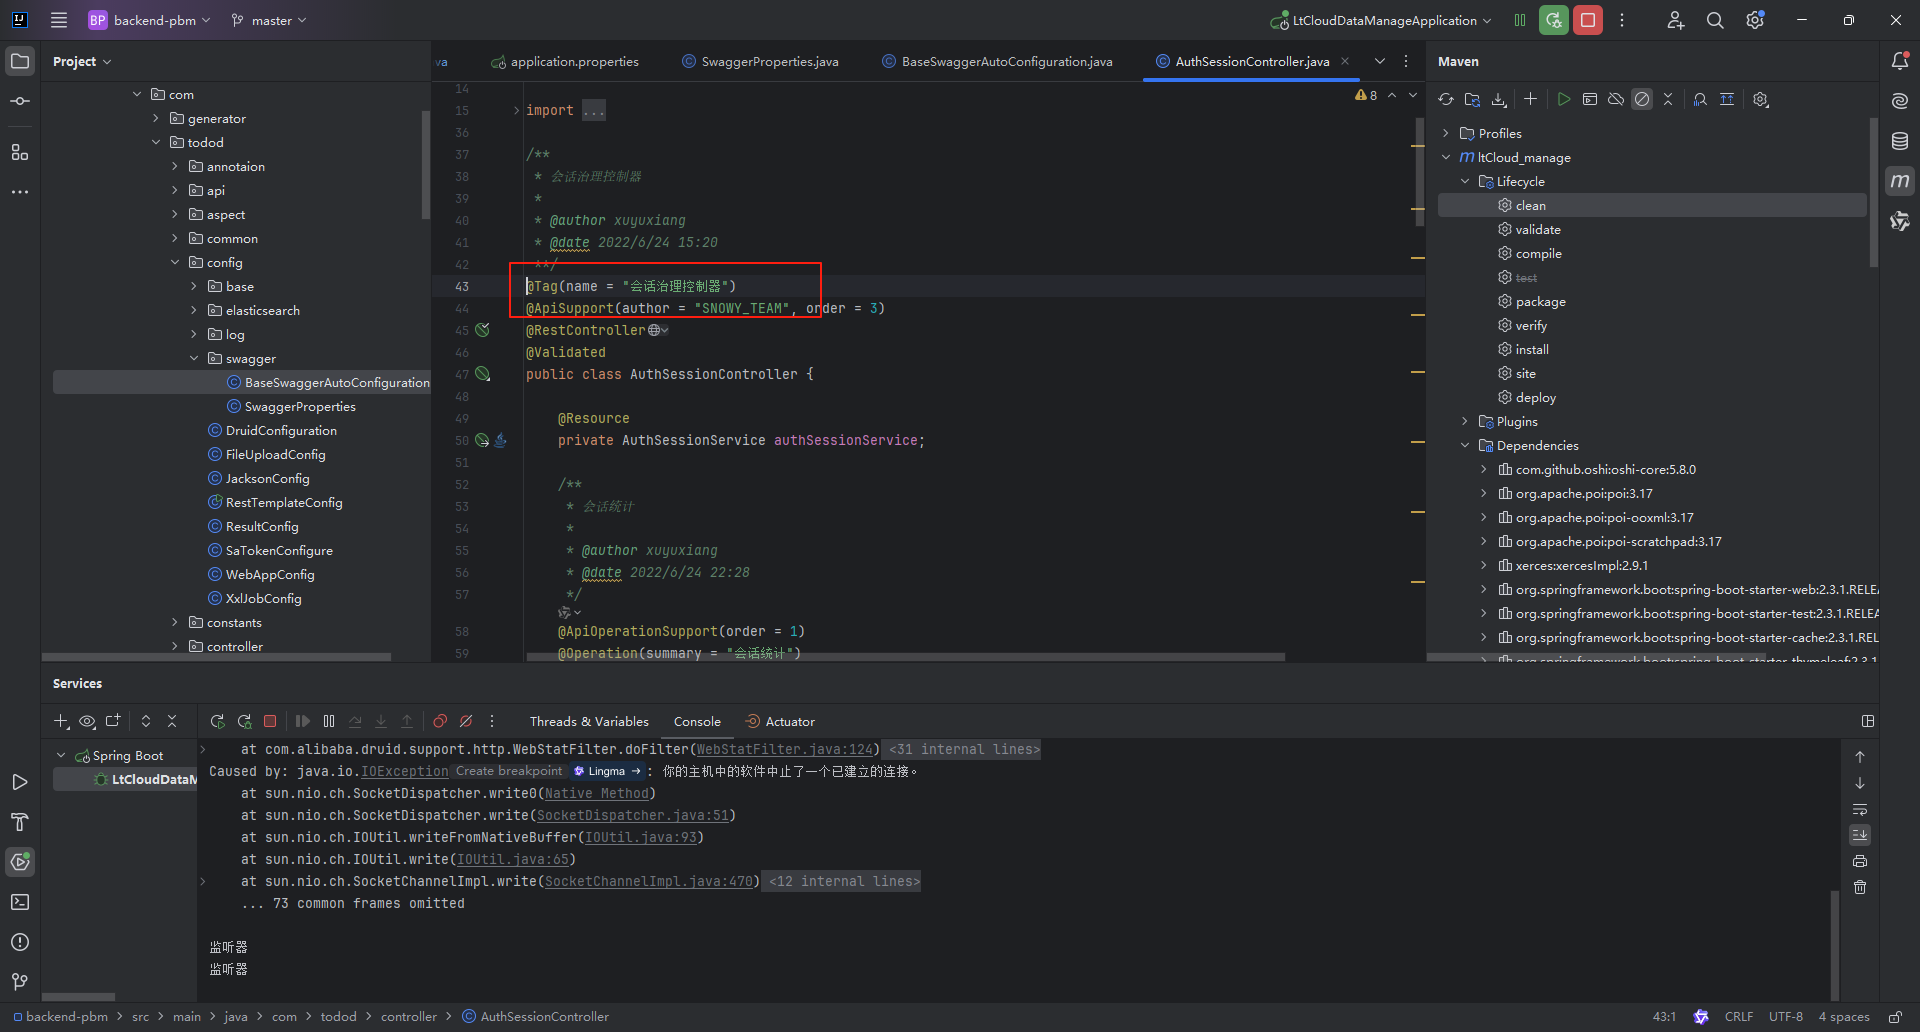
Task: Click IOException link in console
Action: pyautogui.click(x=405, y=771)
